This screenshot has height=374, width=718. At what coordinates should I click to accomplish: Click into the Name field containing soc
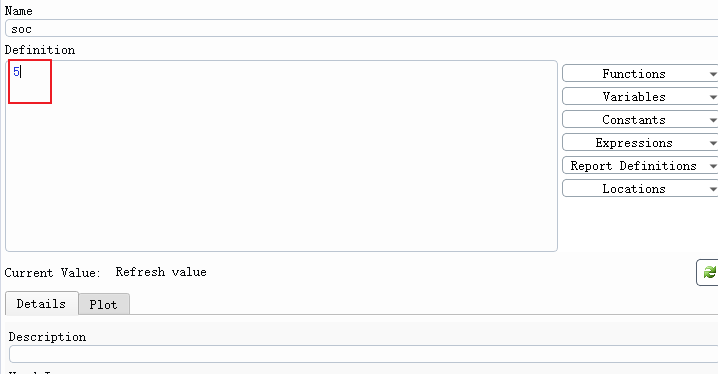[x=362, y=28]
